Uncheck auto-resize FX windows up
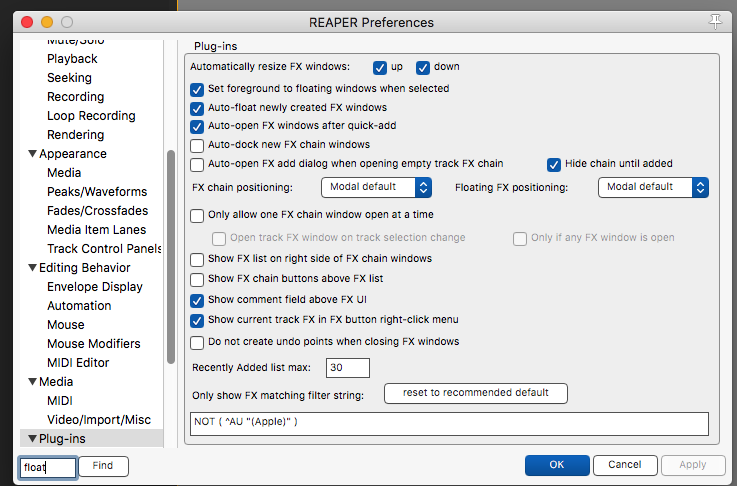The height and width of the screenshot is (486, 737). coord(380,68)
